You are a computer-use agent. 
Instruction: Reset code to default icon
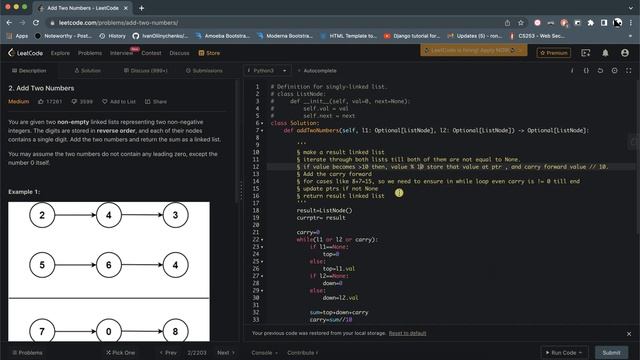coord(600,71)
